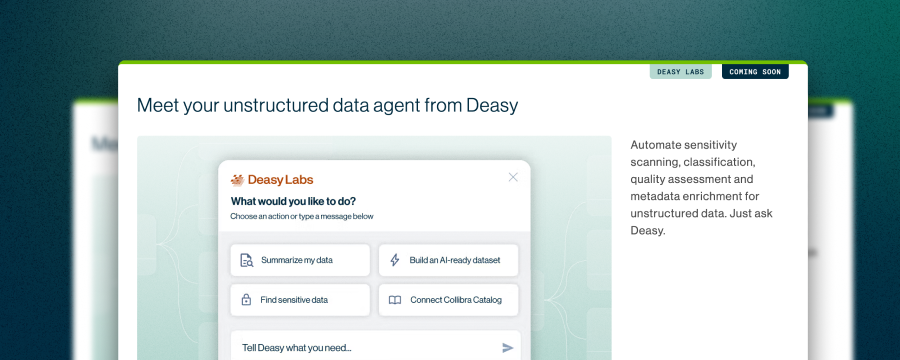Select Summarize my data action
This screenshot has width=900, height=360.
coord(300,260)
